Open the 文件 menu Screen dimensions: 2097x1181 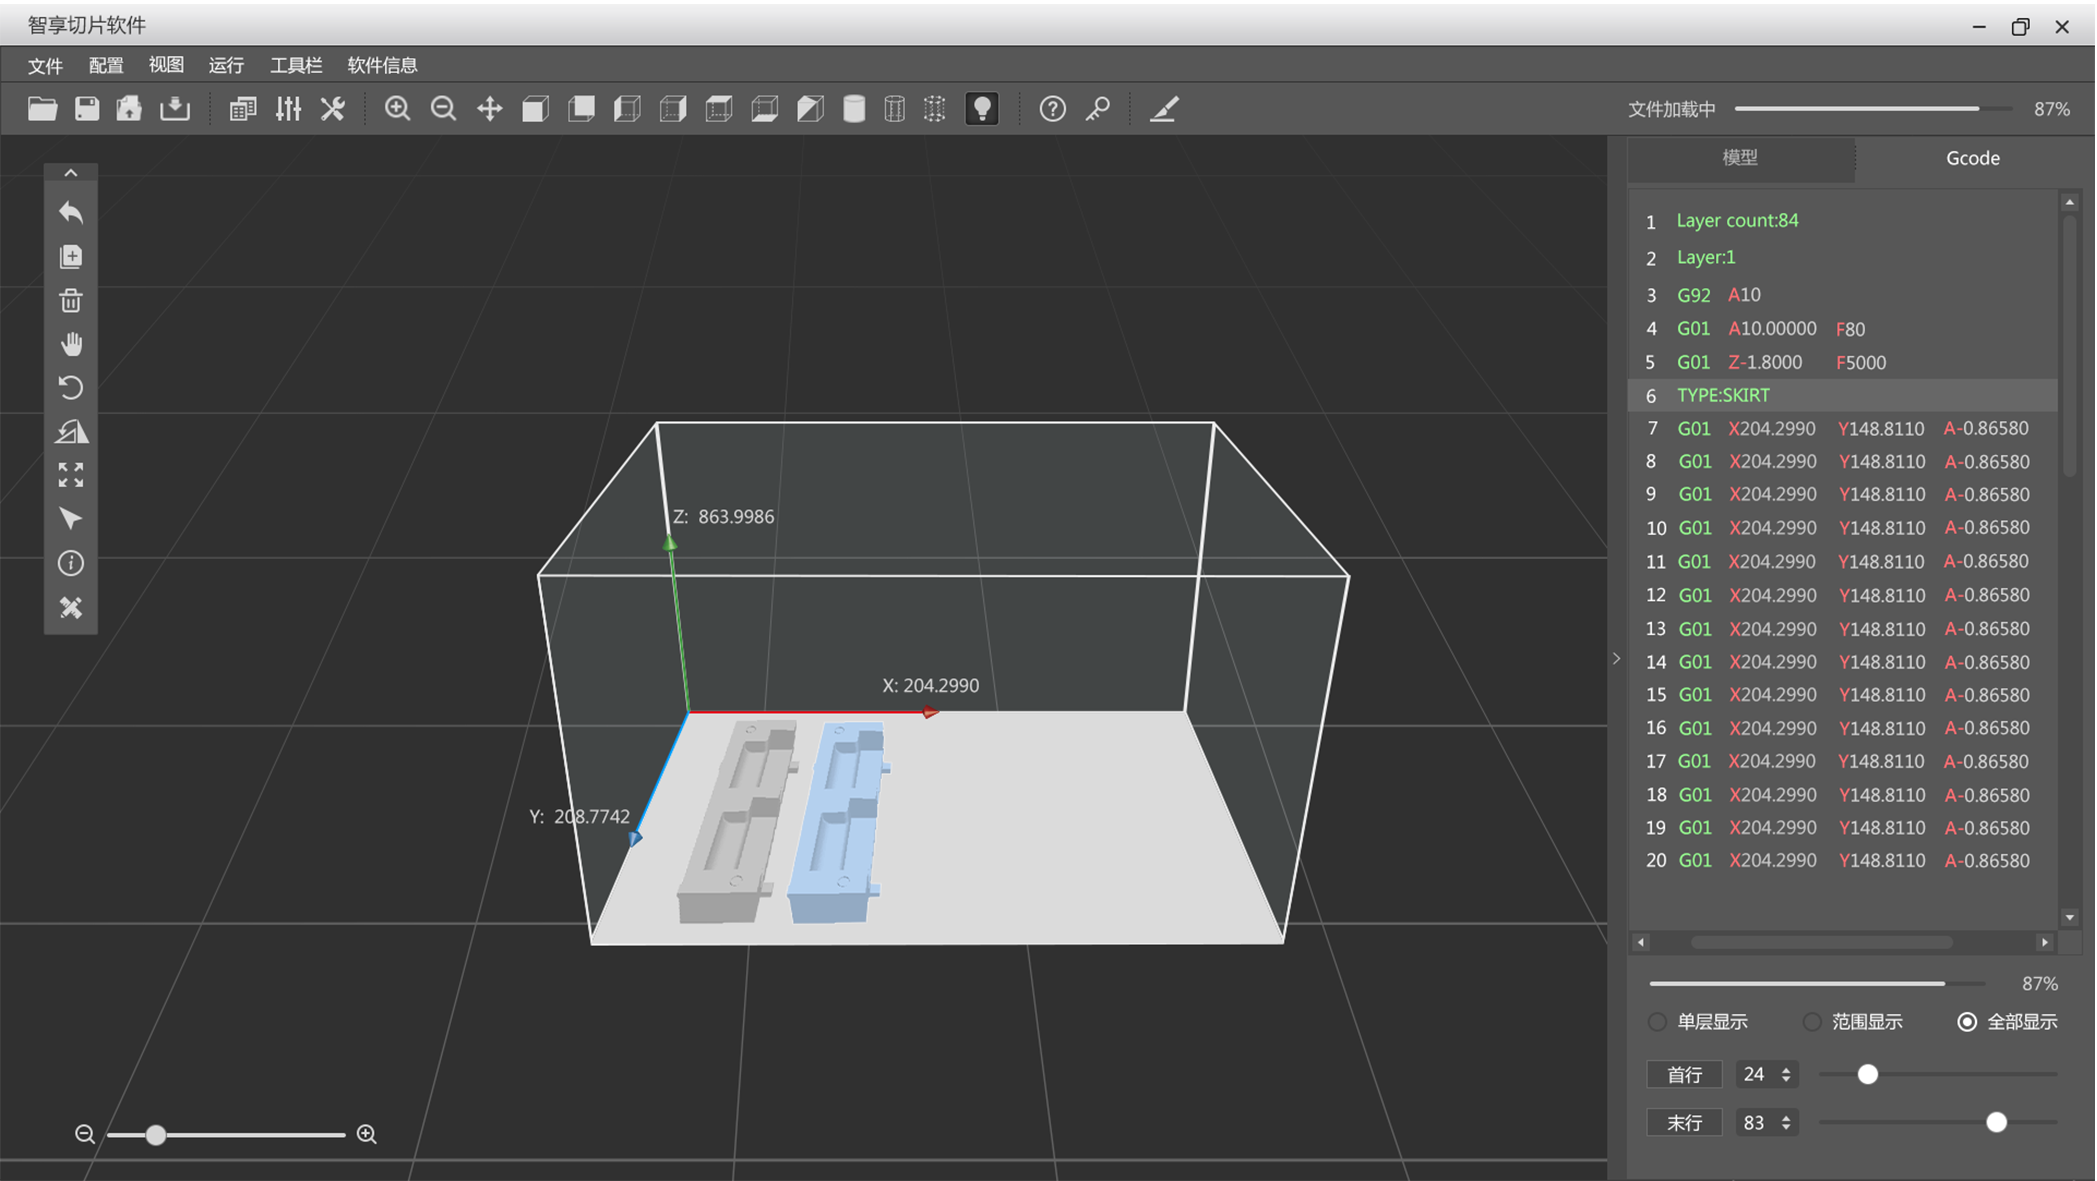pyautogui.click(x=45, y=66)
